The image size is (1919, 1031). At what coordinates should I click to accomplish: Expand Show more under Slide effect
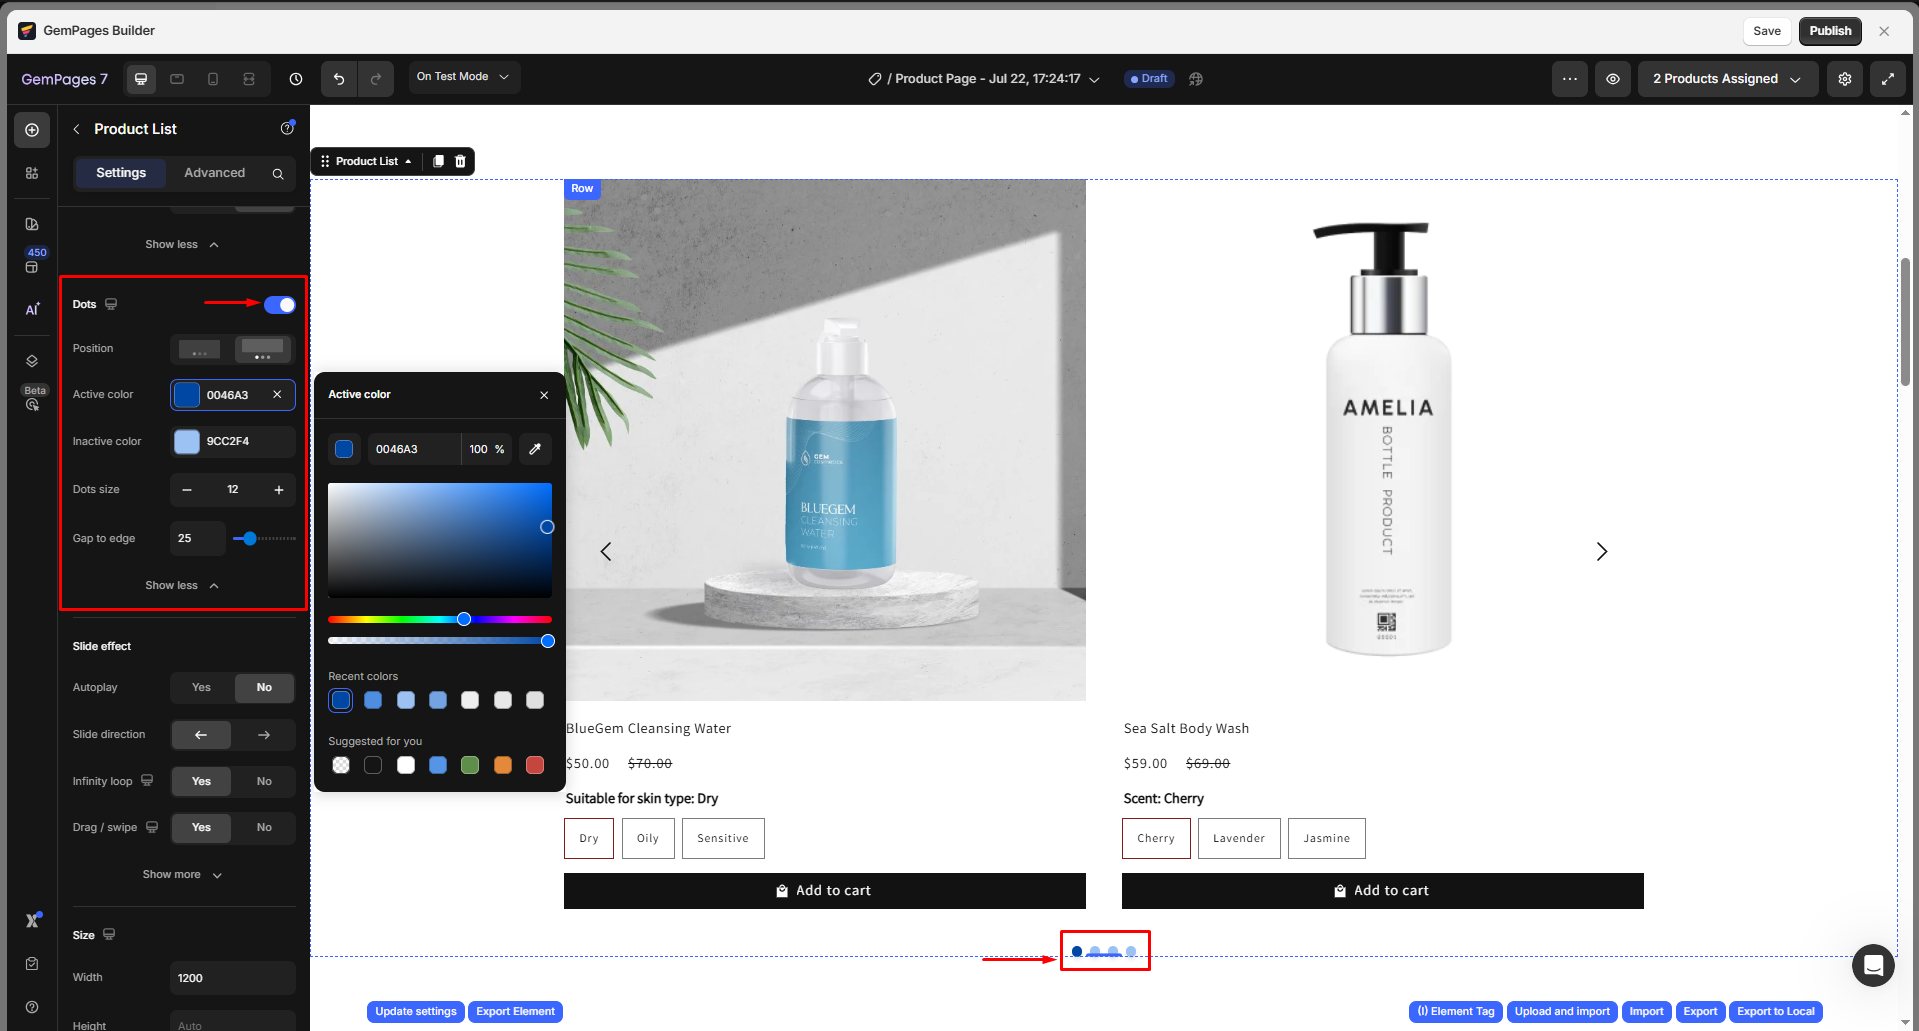click(182, 875)
